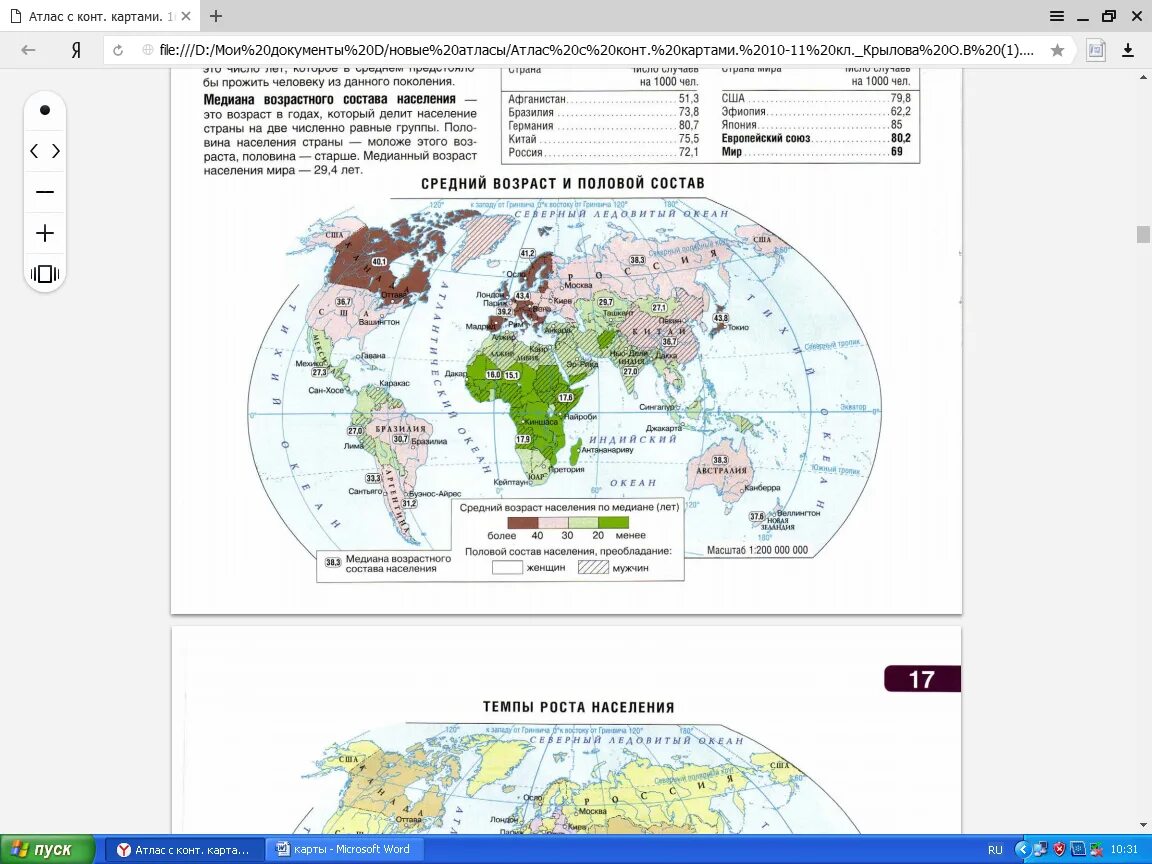Reload the page
The image size is (1152, 864).
[x=118, y=50]
